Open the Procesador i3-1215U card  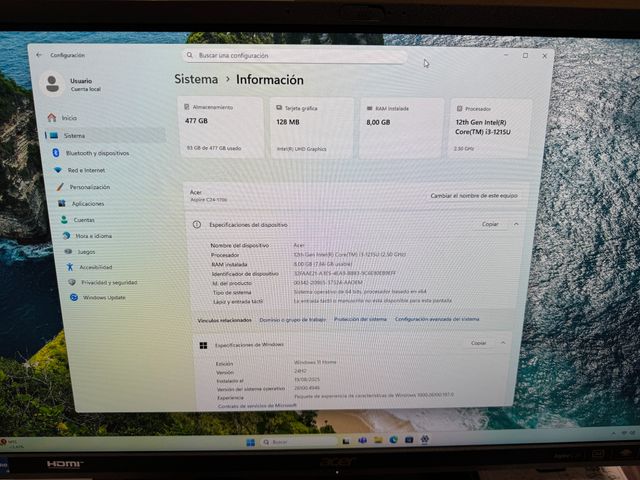[490, 129]
